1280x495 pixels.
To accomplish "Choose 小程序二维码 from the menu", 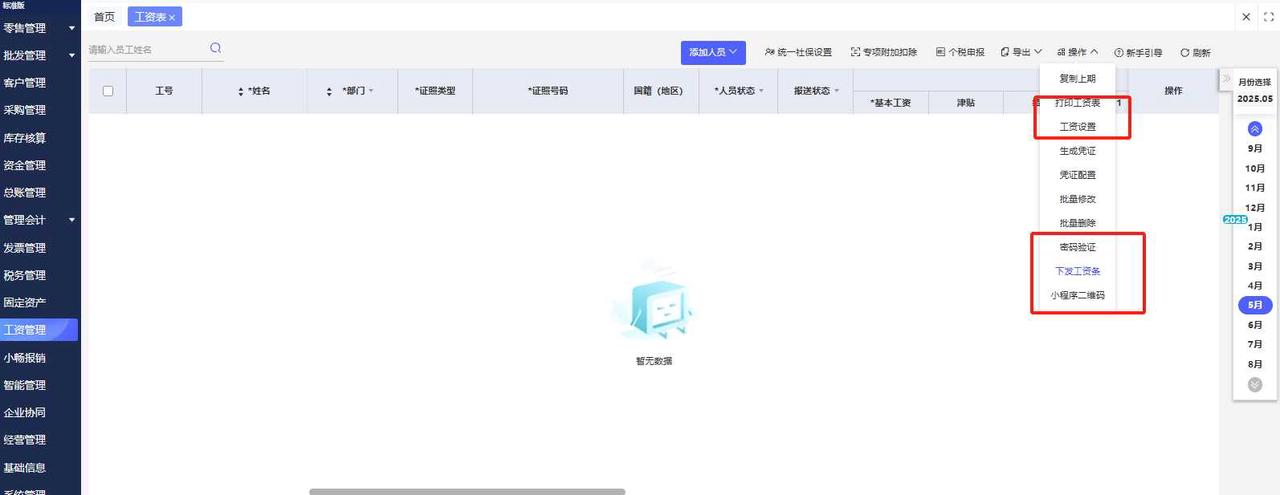I will pyautogui.click(x=1077, y=295).
